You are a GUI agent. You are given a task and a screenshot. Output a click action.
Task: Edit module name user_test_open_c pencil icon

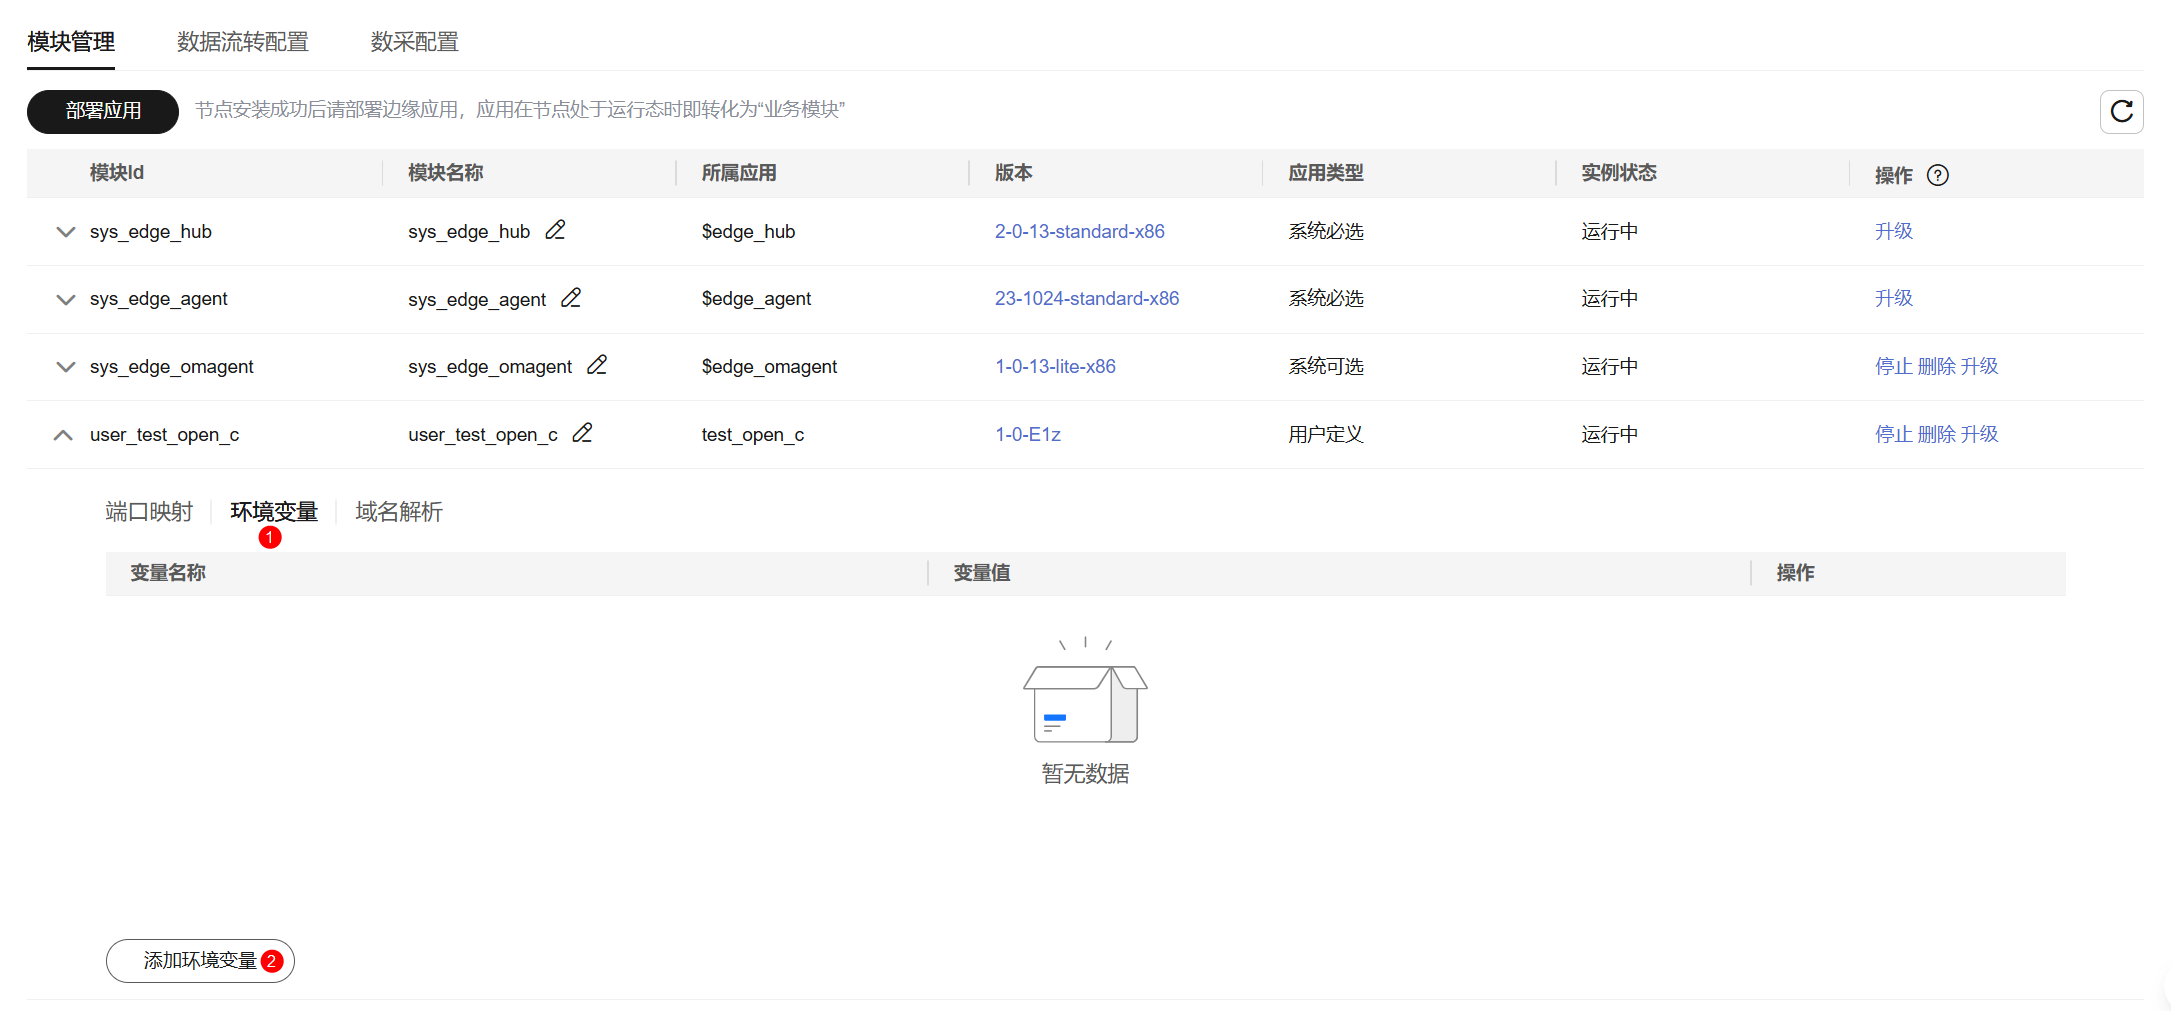tap(582, 433)
